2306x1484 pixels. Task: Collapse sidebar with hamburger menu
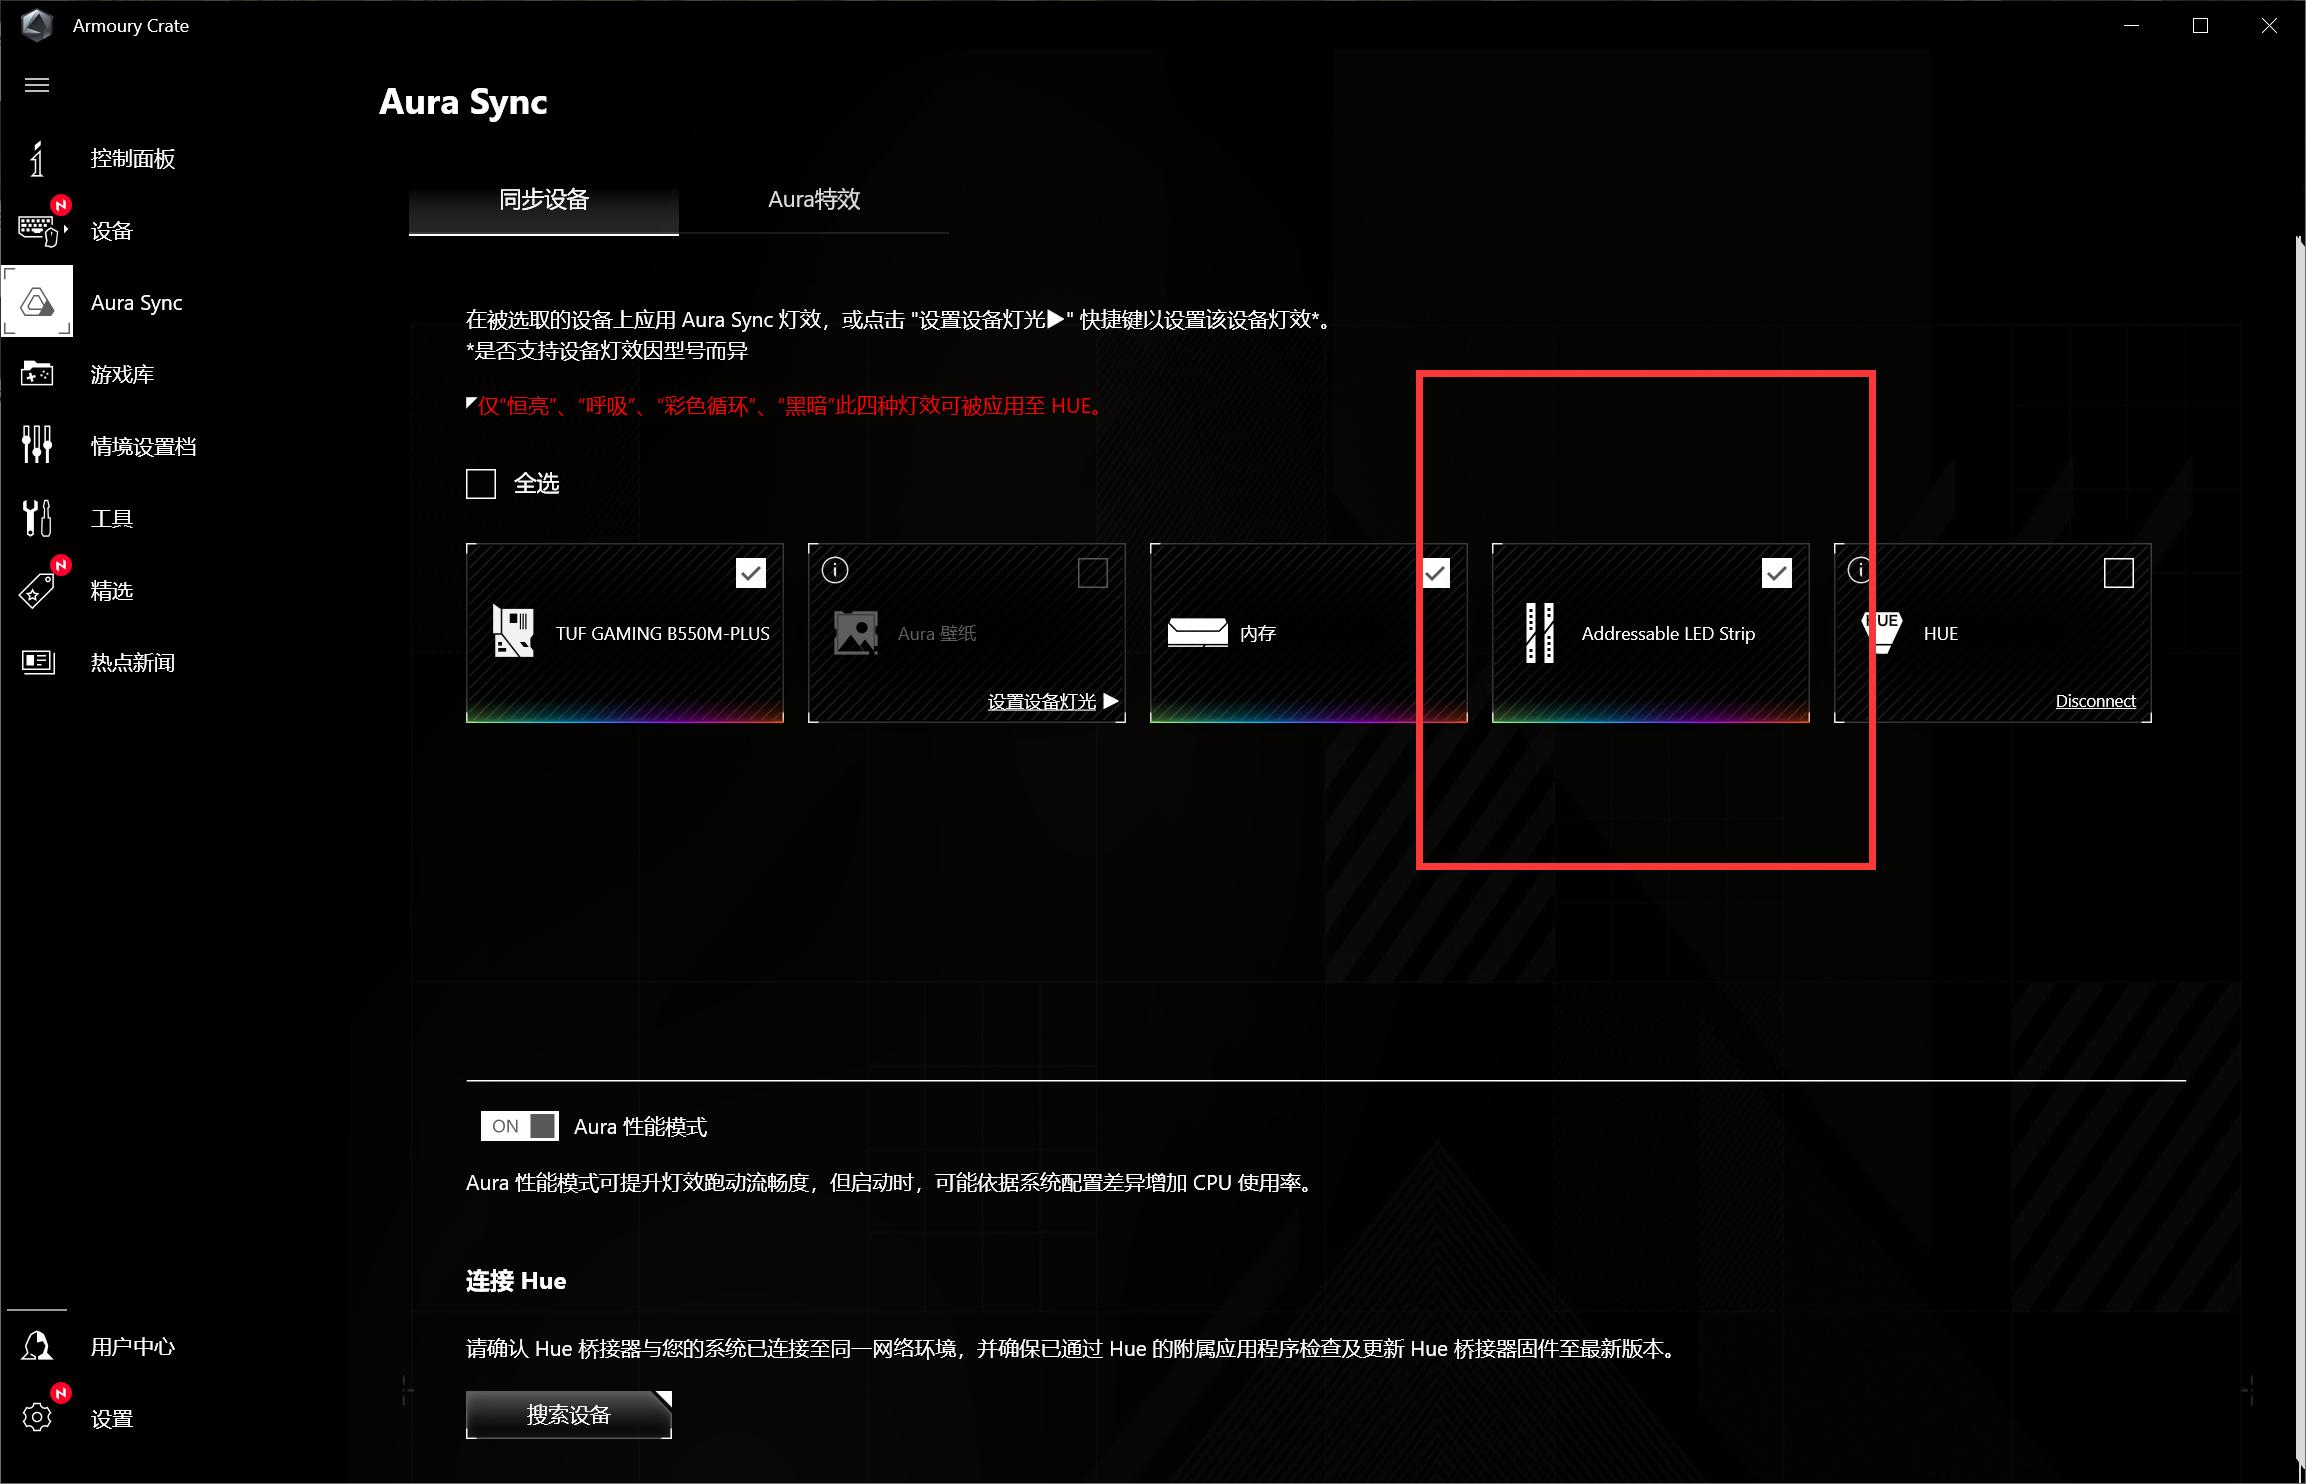[37, 86]
